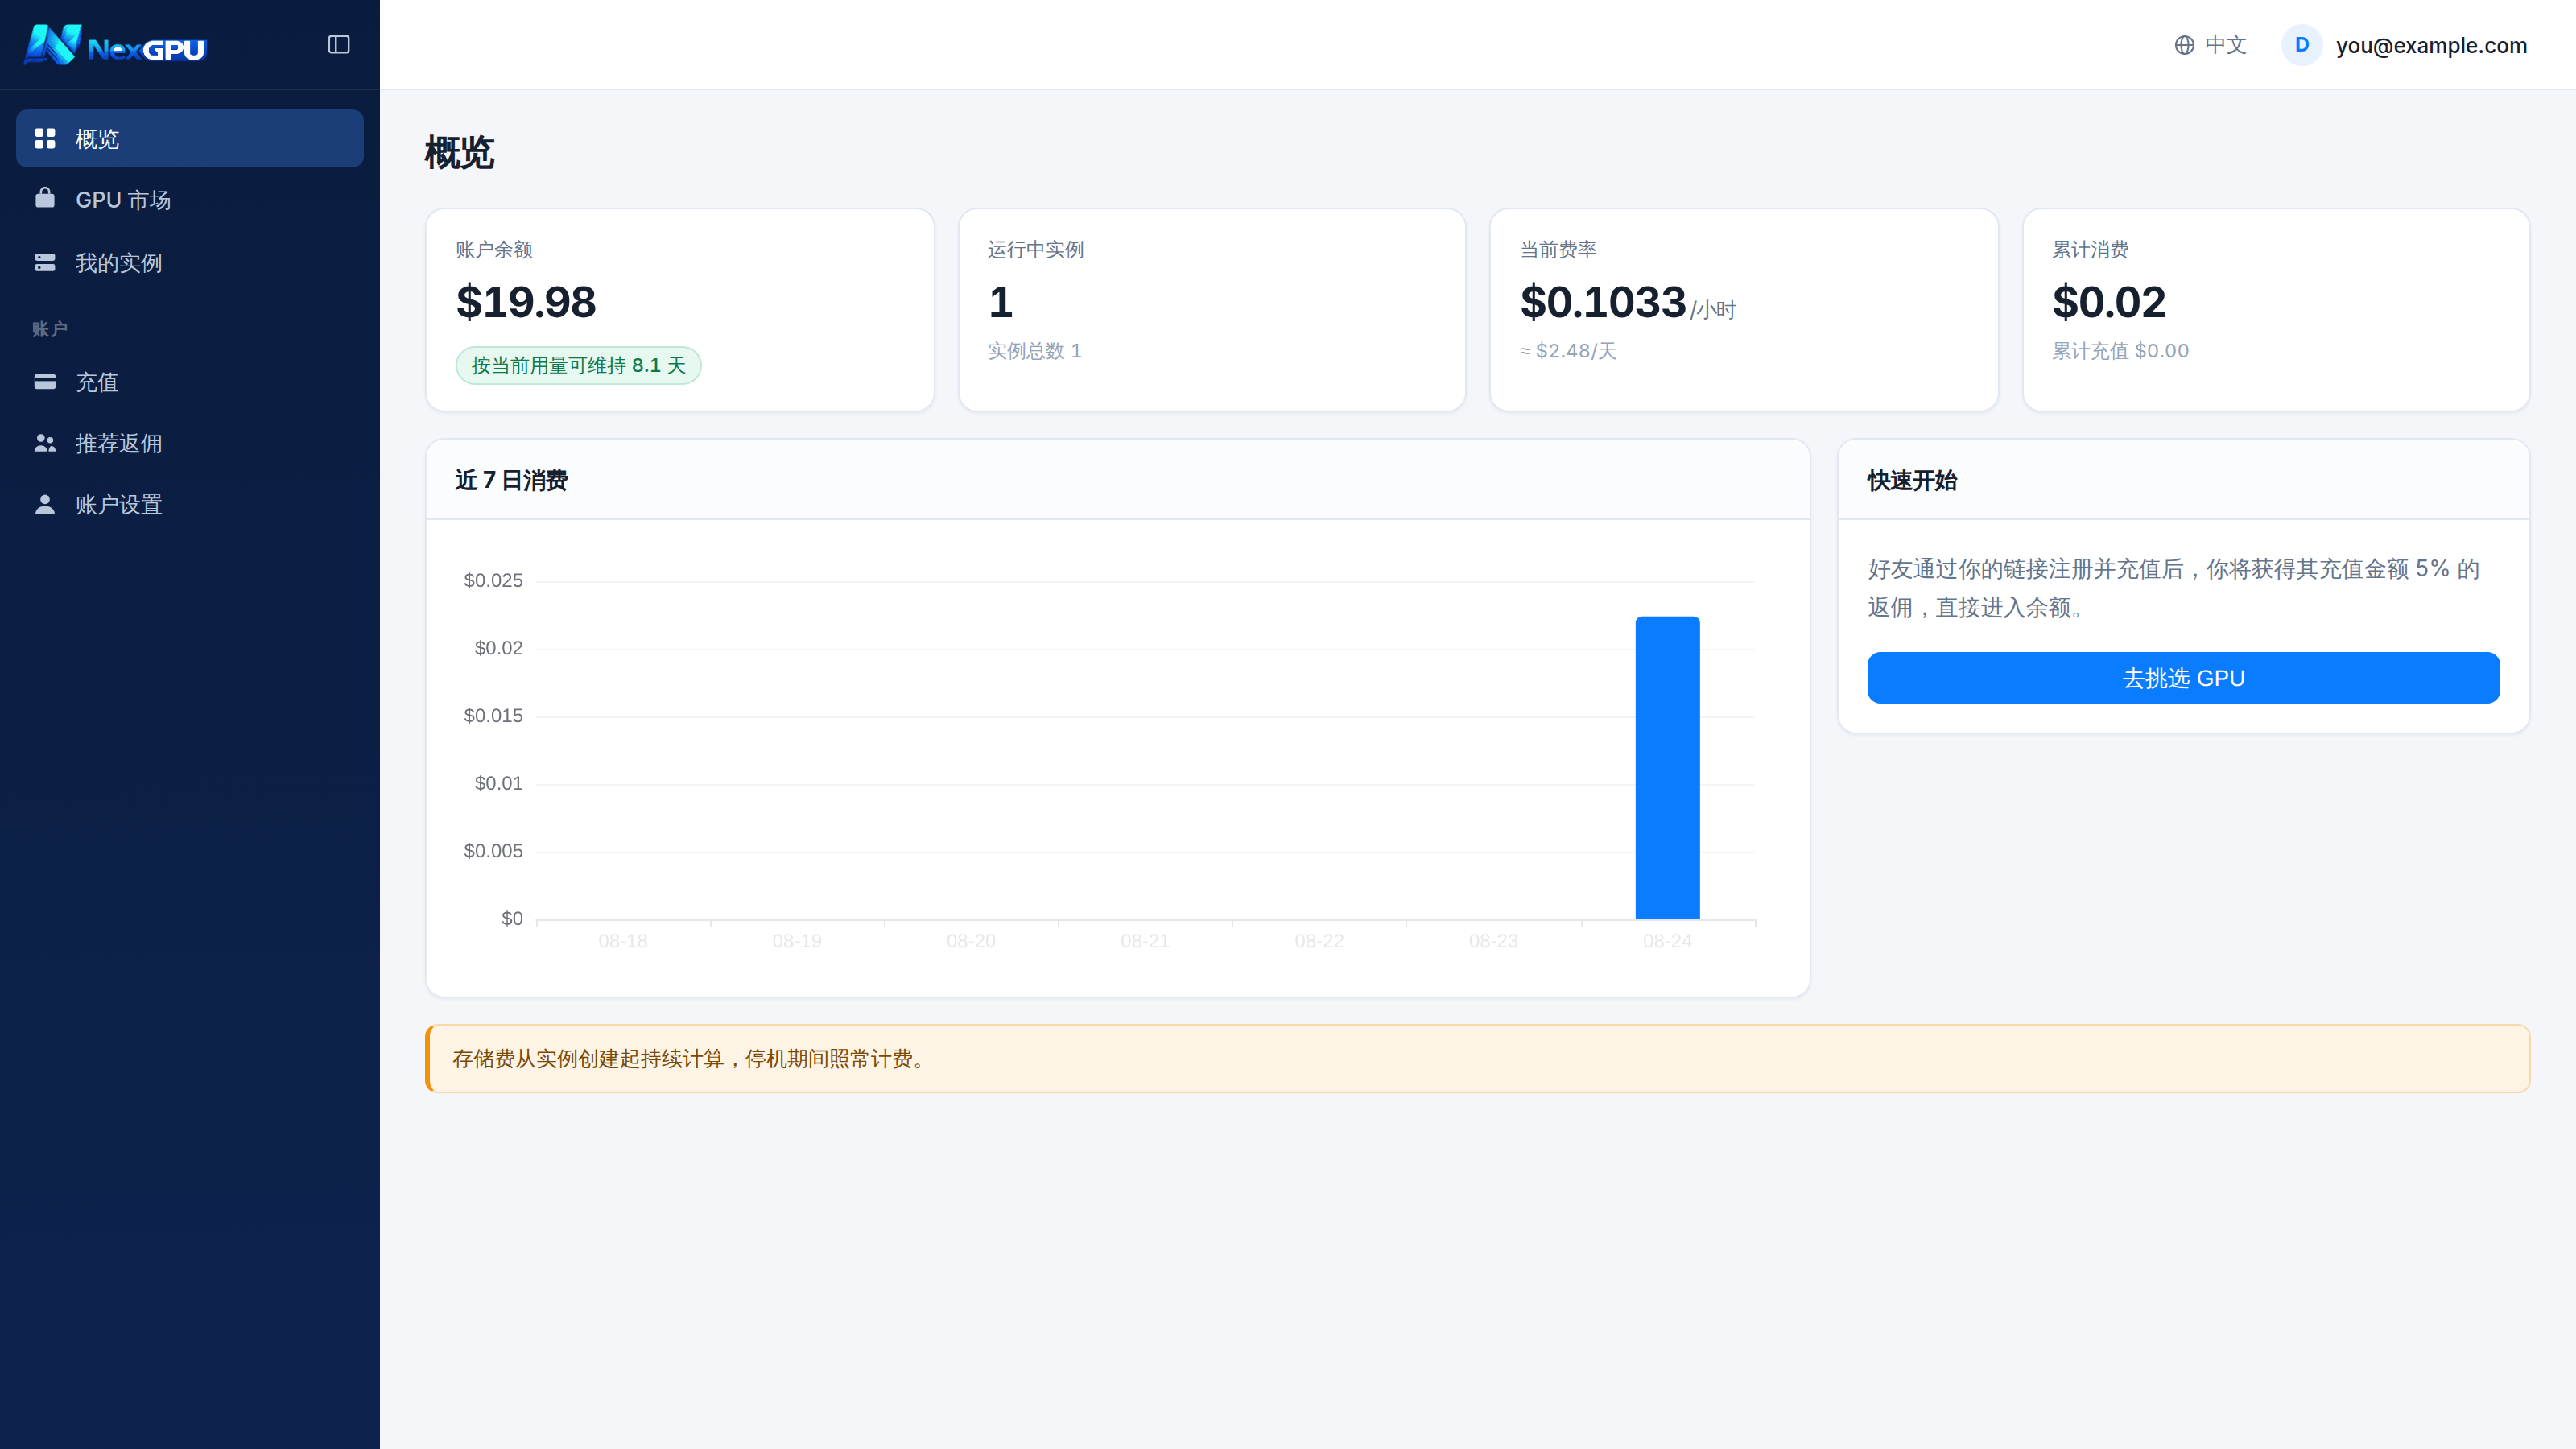The image size is (2576, 1449).
Task: Click the $0.01 y-axis label
Action: [499, 784]
